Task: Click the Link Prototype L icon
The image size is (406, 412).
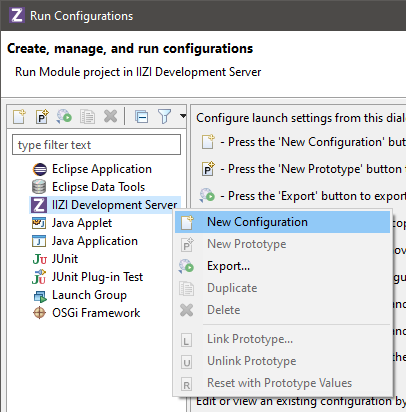Action: [186, 340]
